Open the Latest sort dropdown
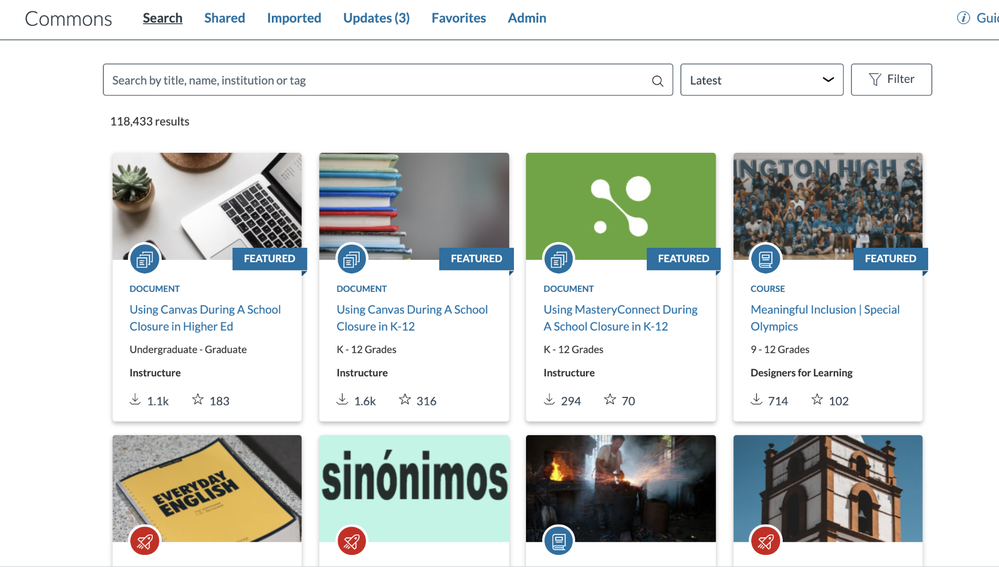 (x=761, y=80)
